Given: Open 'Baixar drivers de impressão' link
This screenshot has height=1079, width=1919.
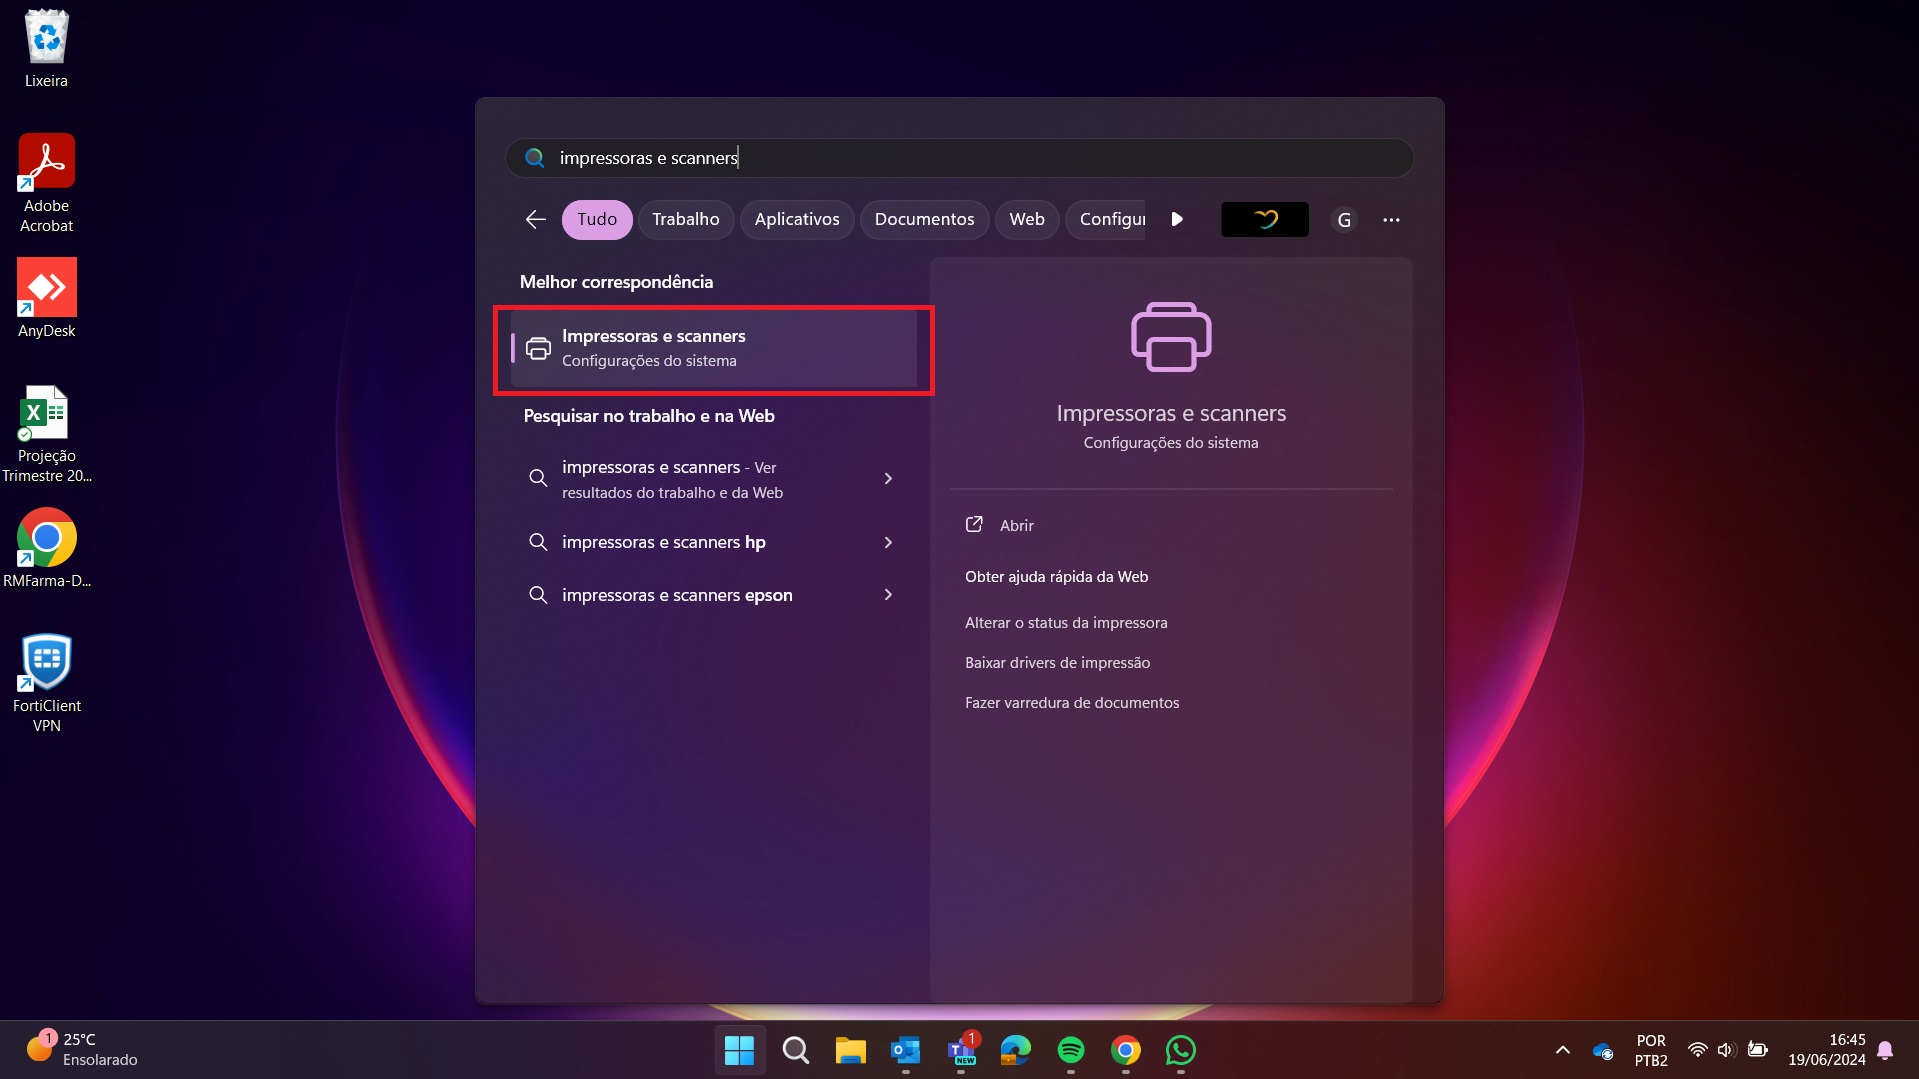Looking at the screenshot, I should pos(1057,663).
